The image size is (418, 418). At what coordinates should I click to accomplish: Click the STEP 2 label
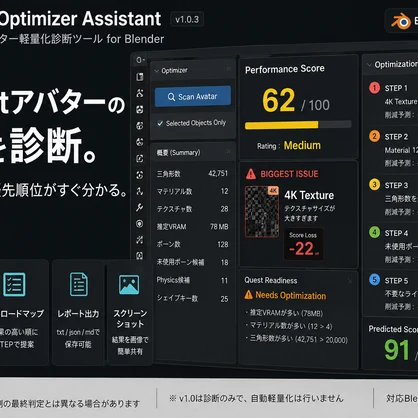pos(396,137)
